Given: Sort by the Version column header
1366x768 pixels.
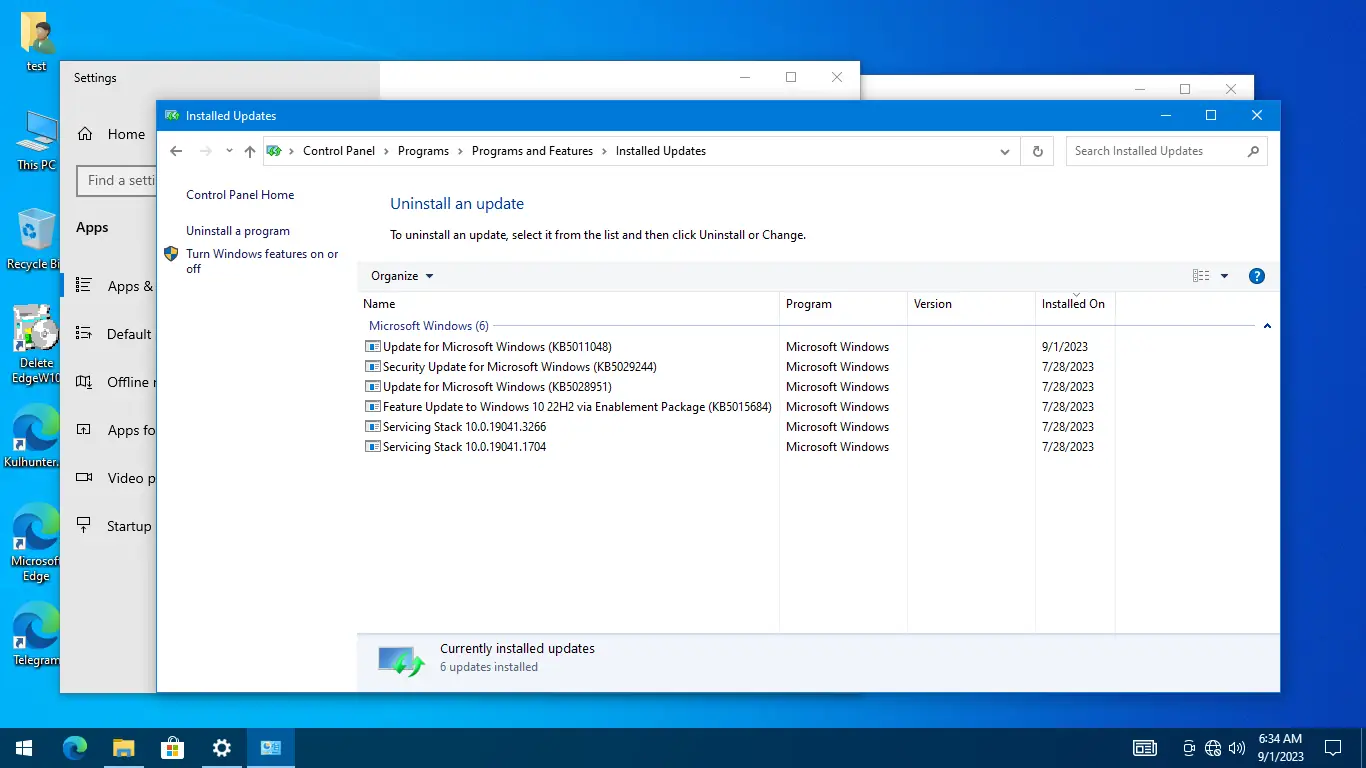Looking at the screenshot, I should (971, 304).
